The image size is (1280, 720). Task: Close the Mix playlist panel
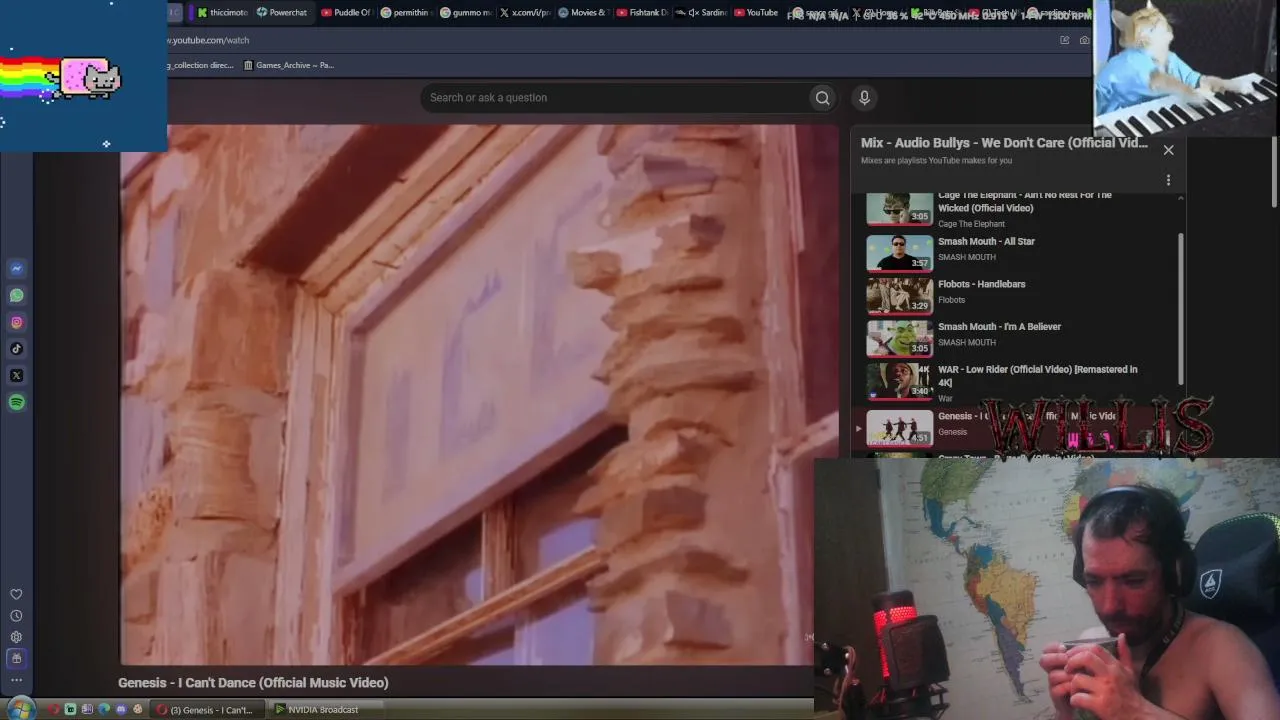coord(1168,150)
